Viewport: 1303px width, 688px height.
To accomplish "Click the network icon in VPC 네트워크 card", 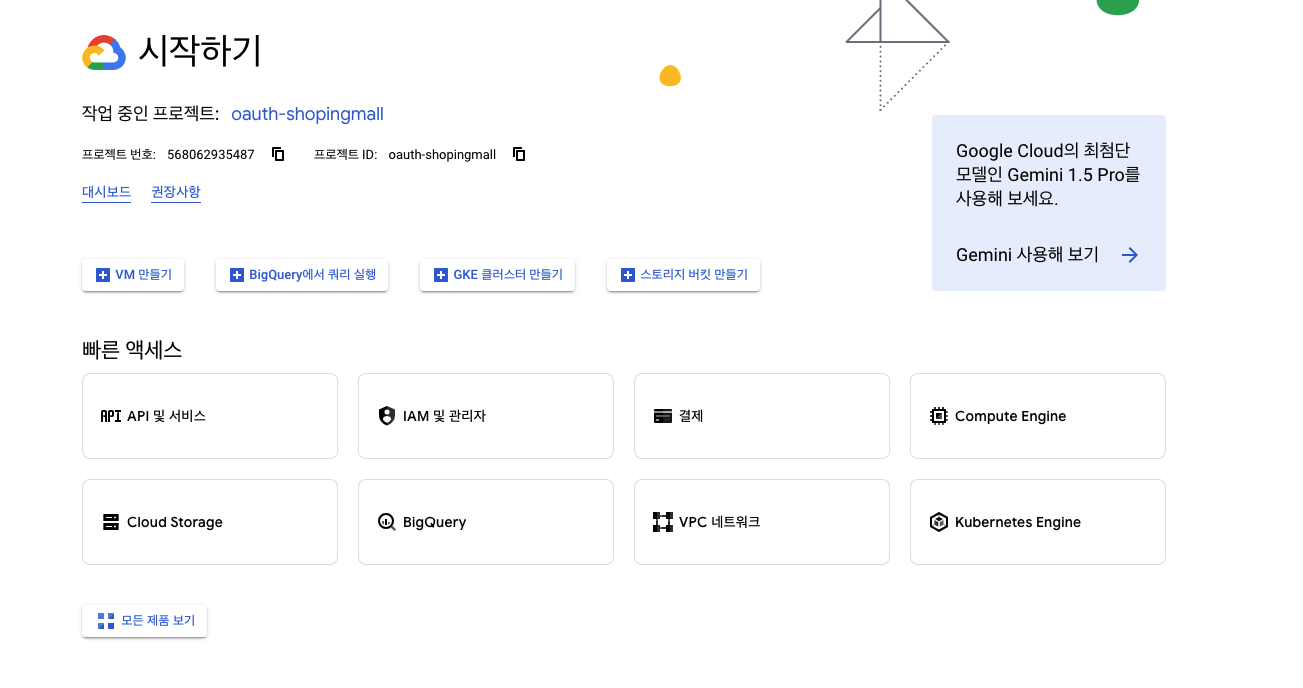I will [663, 522].
